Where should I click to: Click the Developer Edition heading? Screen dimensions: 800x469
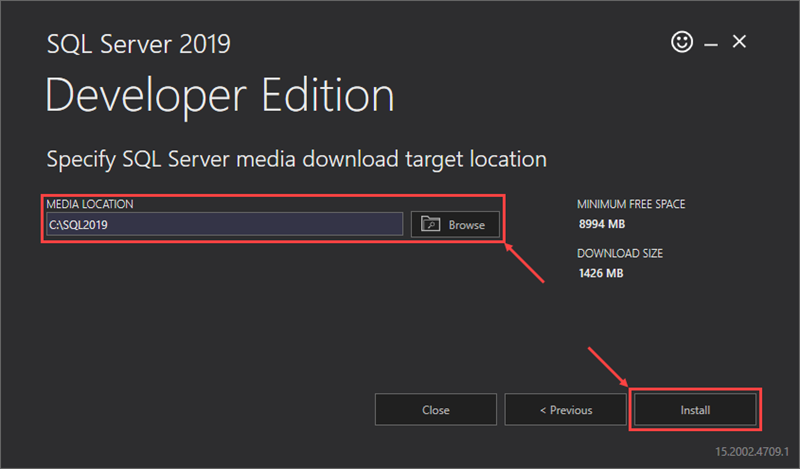pos(220,96)
